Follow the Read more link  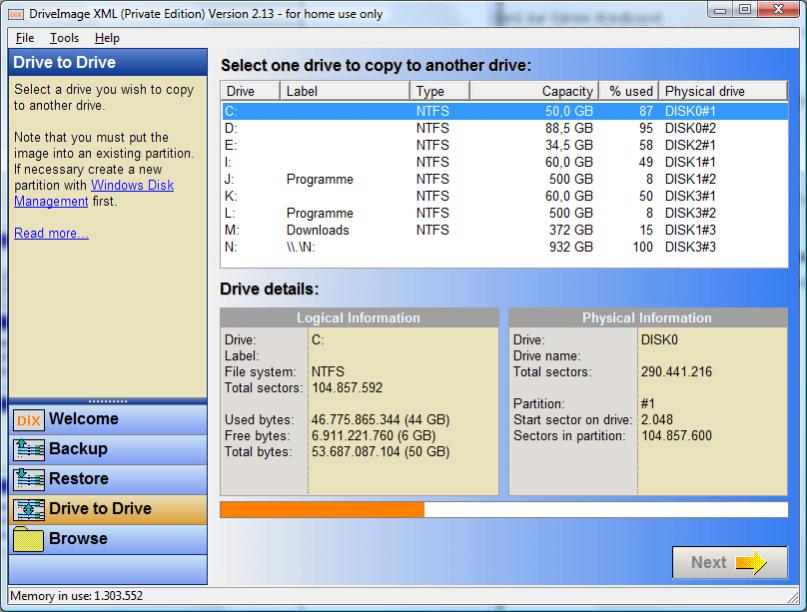point(51,233)
